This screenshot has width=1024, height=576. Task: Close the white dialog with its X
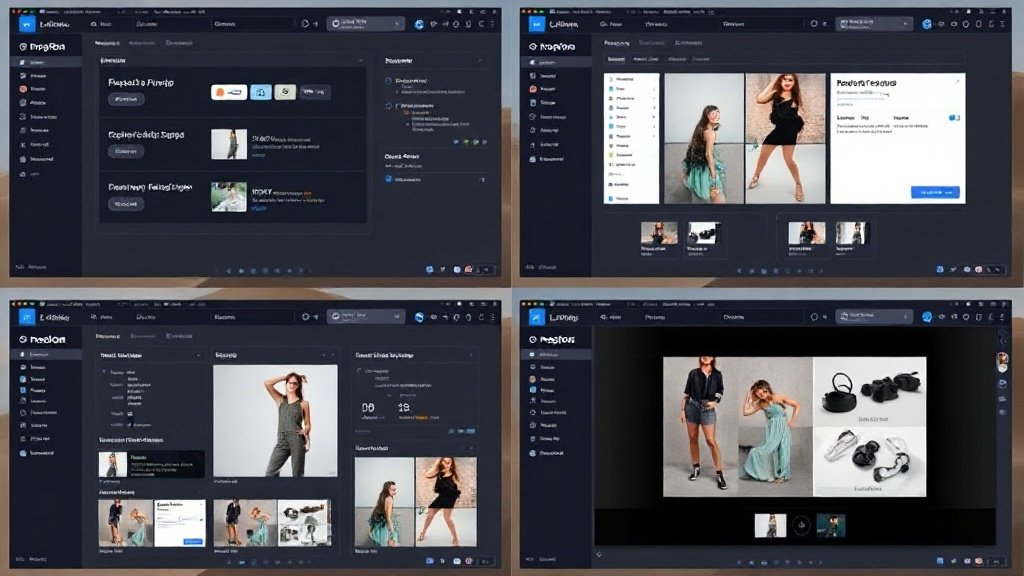tap(957, 82)
